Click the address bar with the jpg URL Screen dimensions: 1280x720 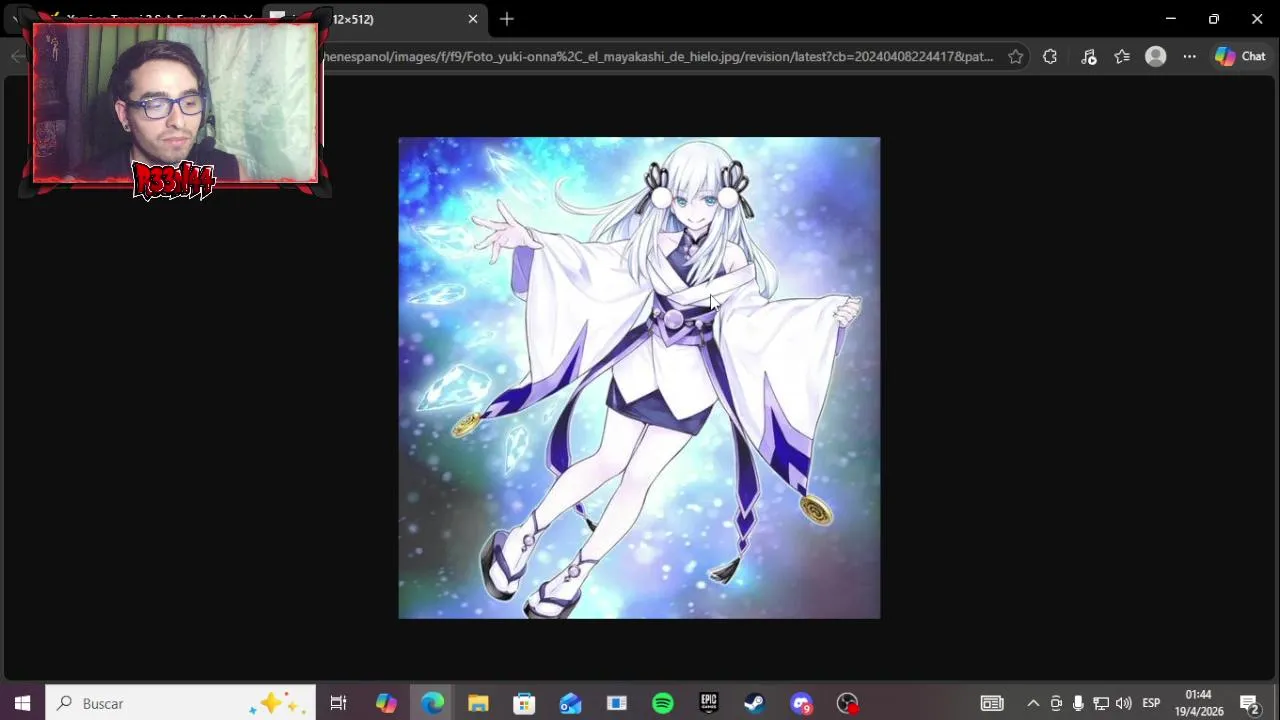[657, 57]
